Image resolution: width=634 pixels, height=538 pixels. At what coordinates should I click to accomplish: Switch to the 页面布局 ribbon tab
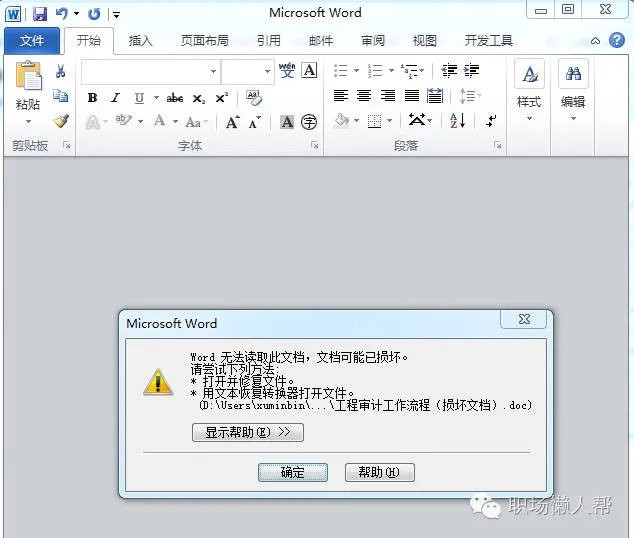pyautogui.click(x=204, y=40)
